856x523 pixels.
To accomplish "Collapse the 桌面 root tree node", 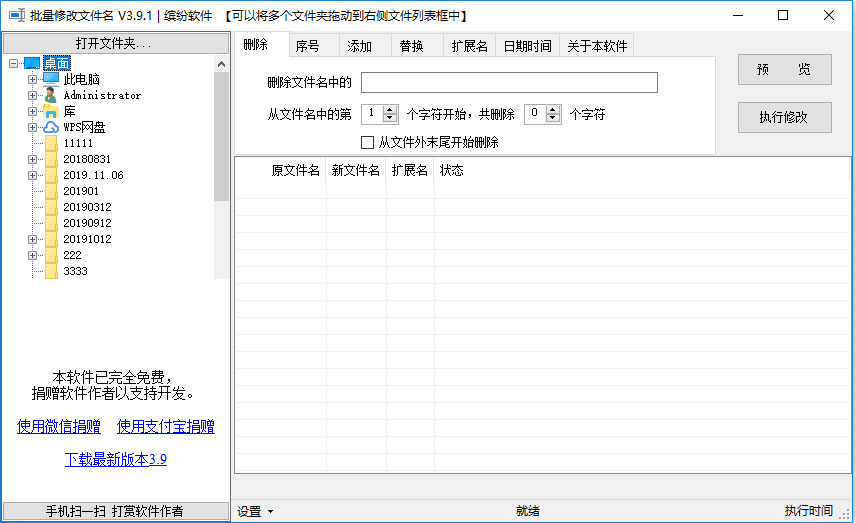I will pos(14,63).
